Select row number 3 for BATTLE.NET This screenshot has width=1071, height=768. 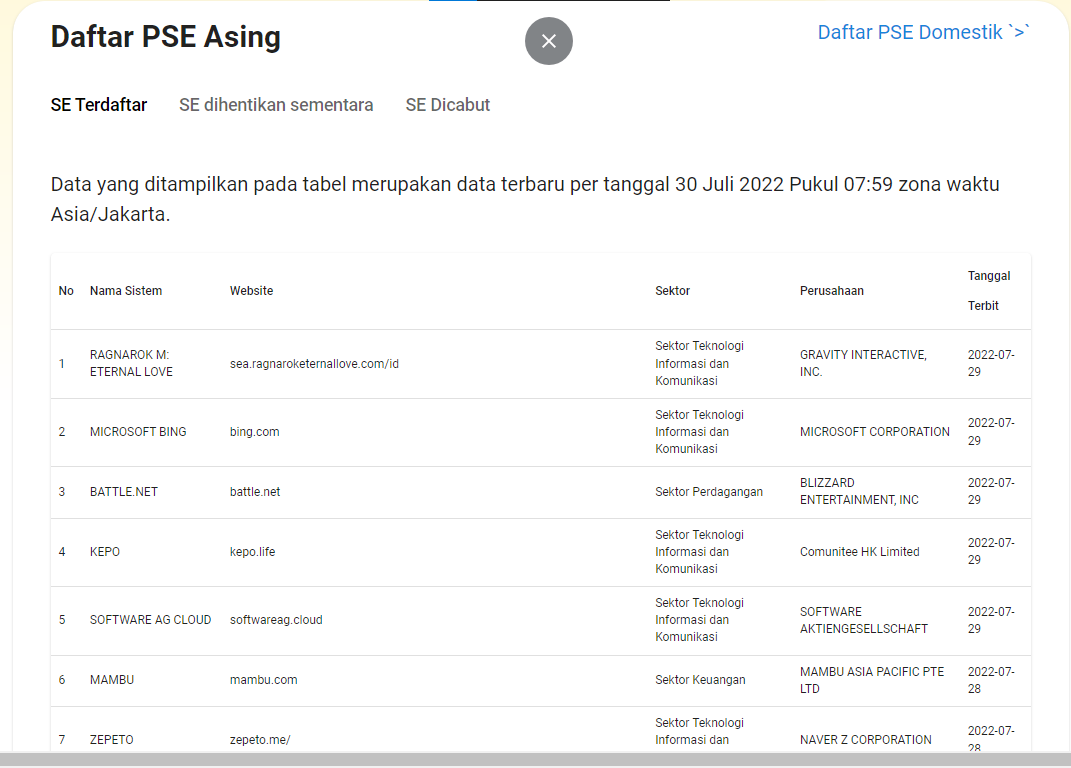click(x=62, y=491)
